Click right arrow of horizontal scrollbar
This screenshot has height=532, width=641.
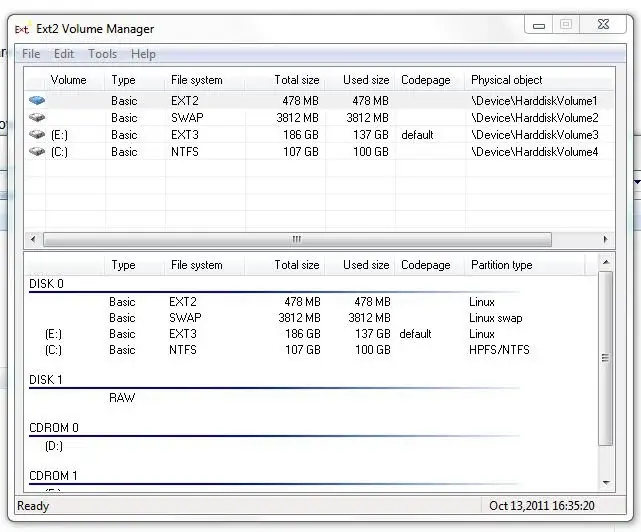pyautogui.click(x=605, y=239)
